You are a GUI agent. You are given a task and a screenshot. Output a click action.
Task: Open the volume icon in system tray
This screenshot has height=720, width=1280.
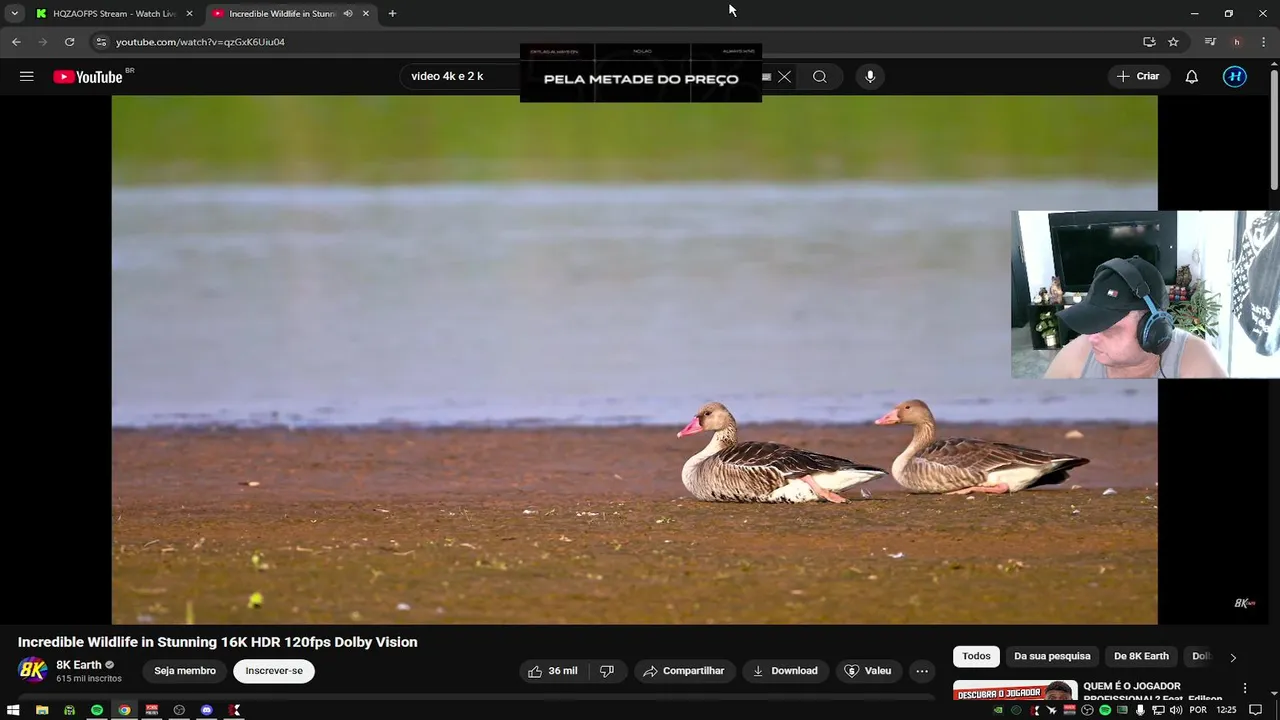[1176, 710]
